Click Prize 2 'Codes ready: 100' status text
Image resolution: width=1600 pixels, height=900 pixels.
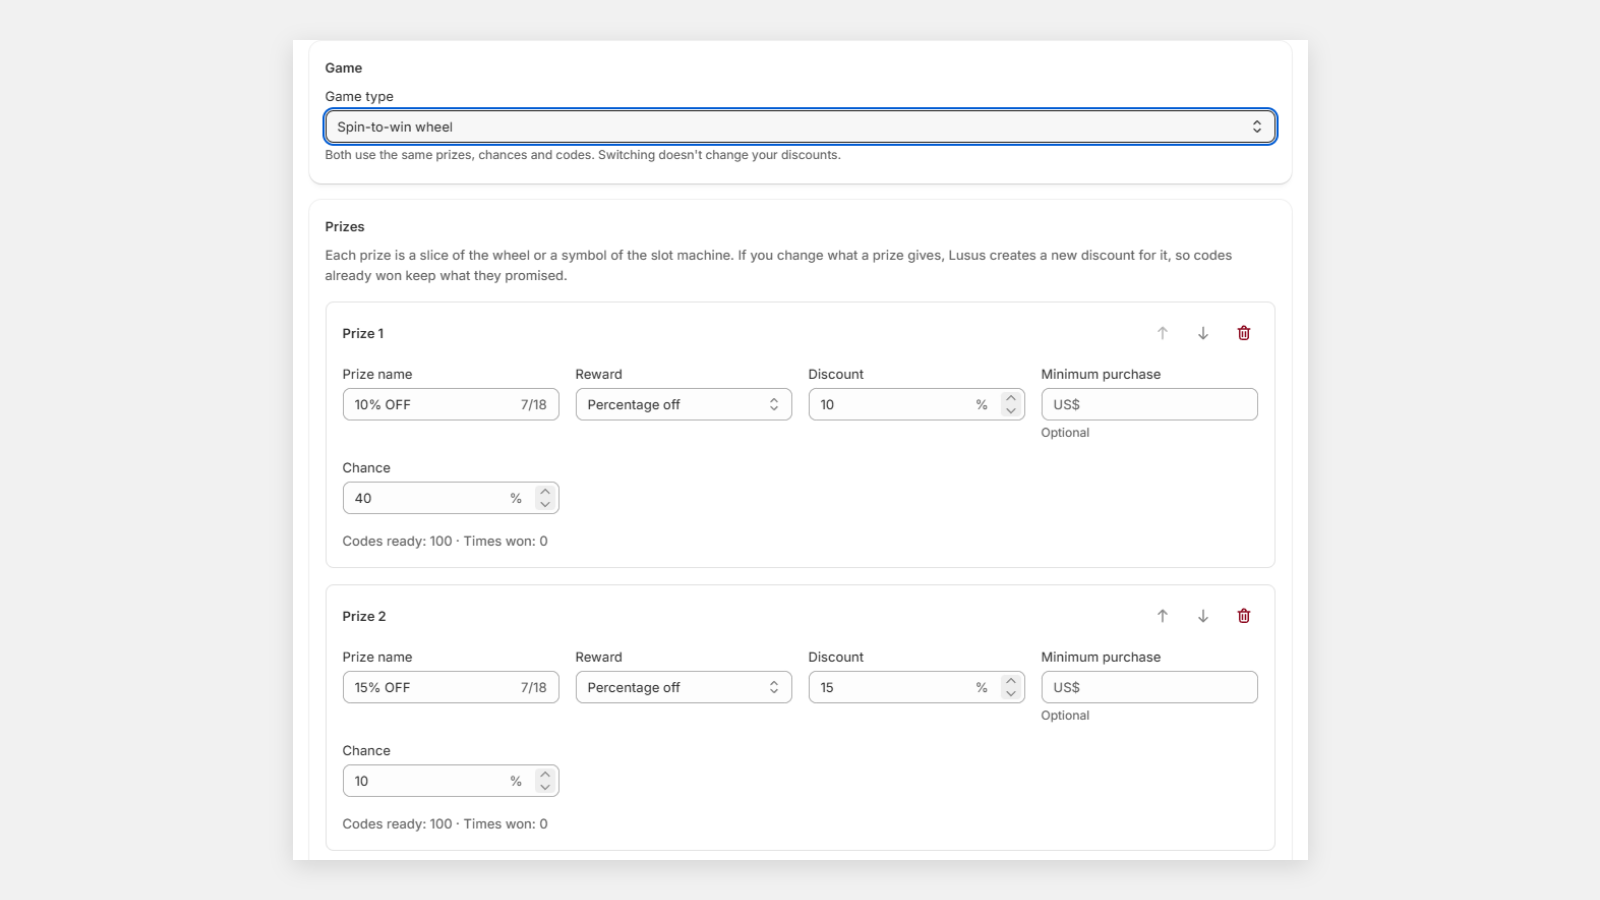point(397,824)
